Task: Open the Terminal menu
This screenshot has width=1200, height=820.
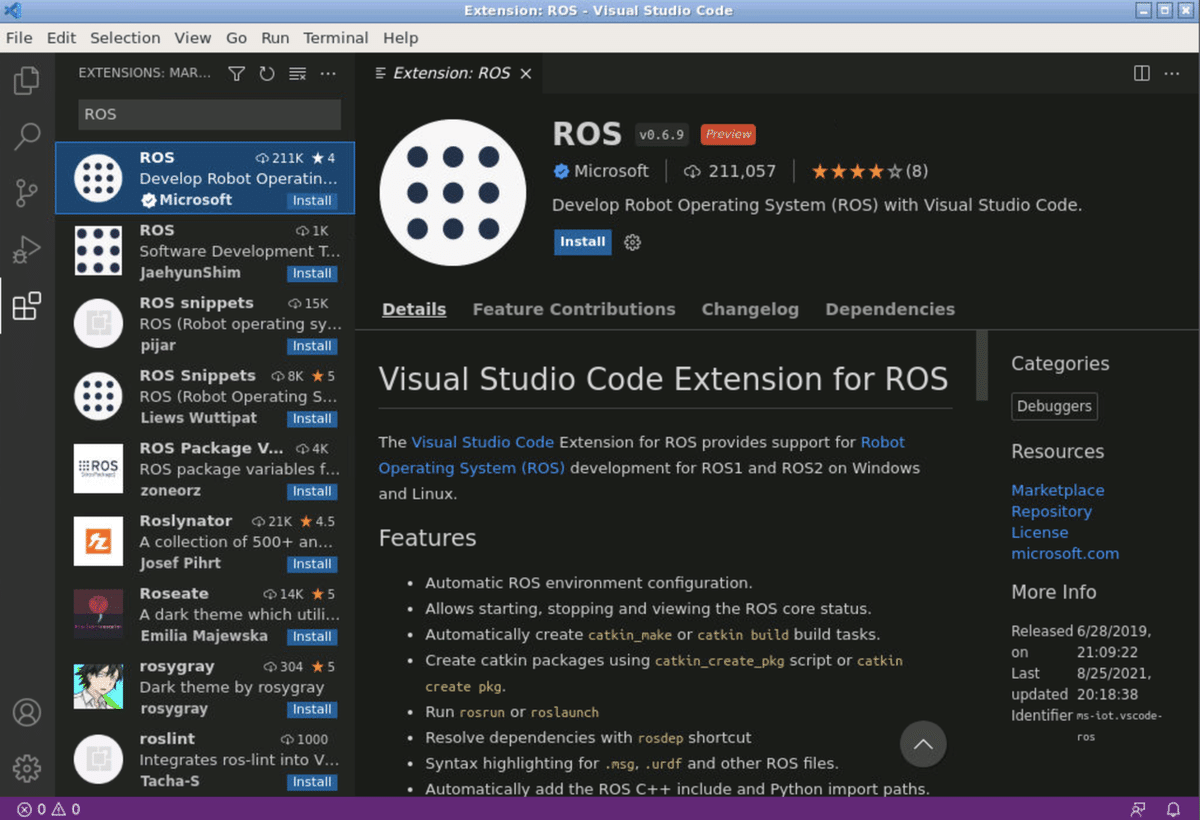Action: pos(335,38)
